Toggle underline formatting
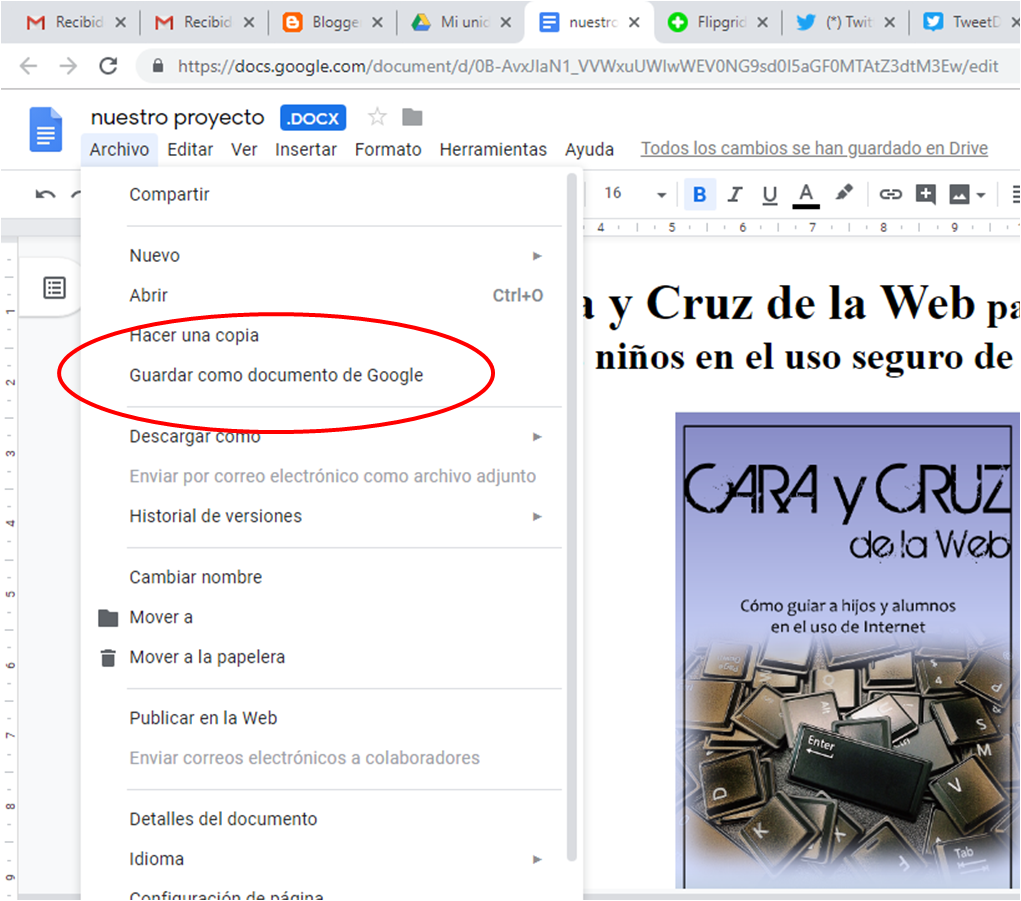 [x=769, y=194]
